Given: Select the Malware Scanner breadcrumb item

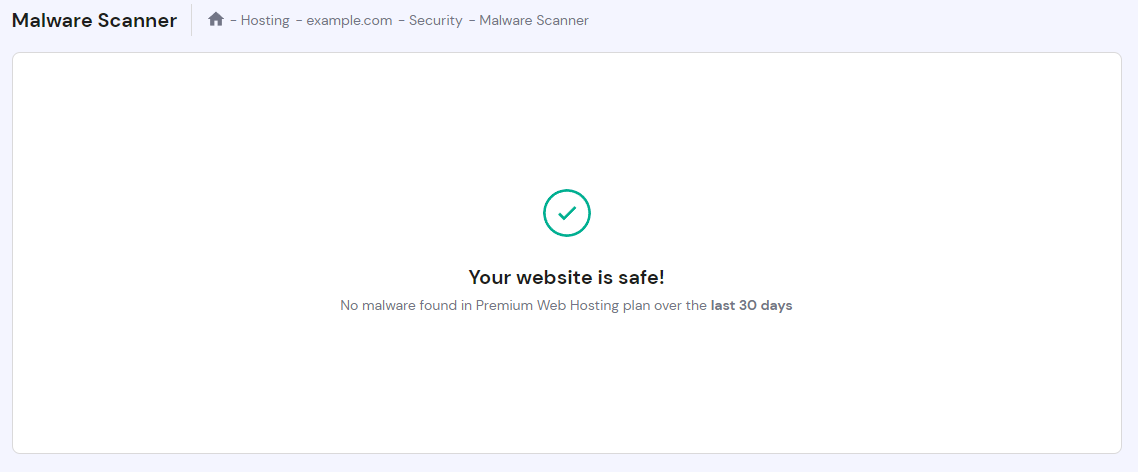Looking at the screenshot, I should click(x=534, y=20).
